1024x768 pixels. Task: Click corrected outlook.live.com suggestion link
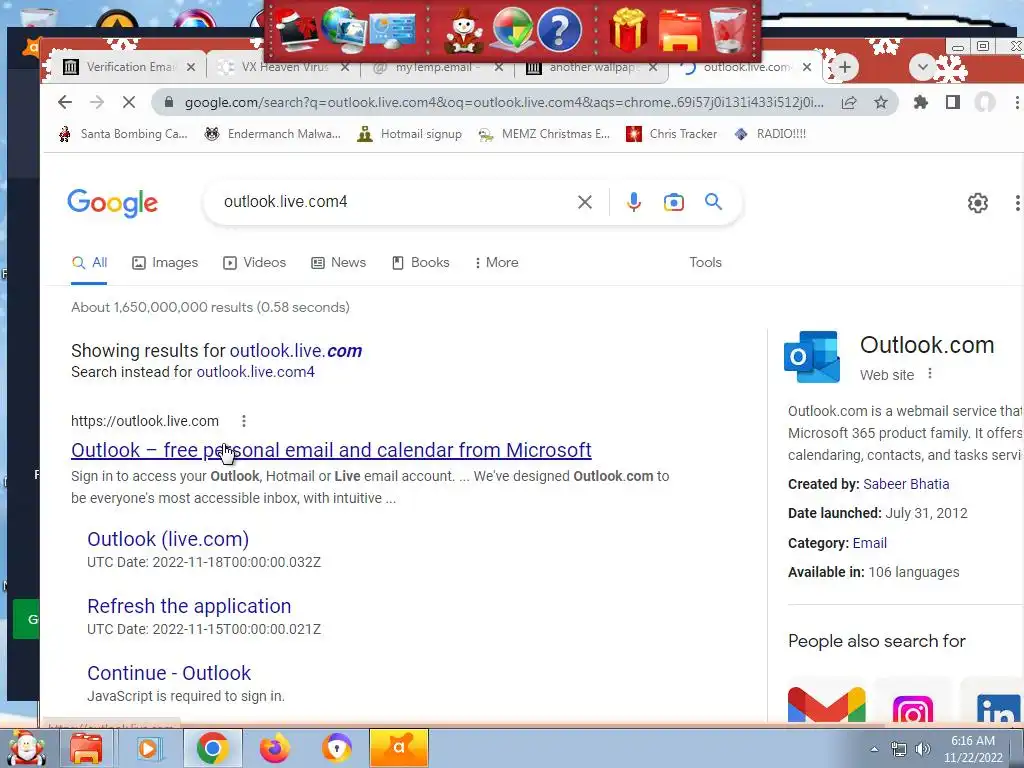(296, 351)
